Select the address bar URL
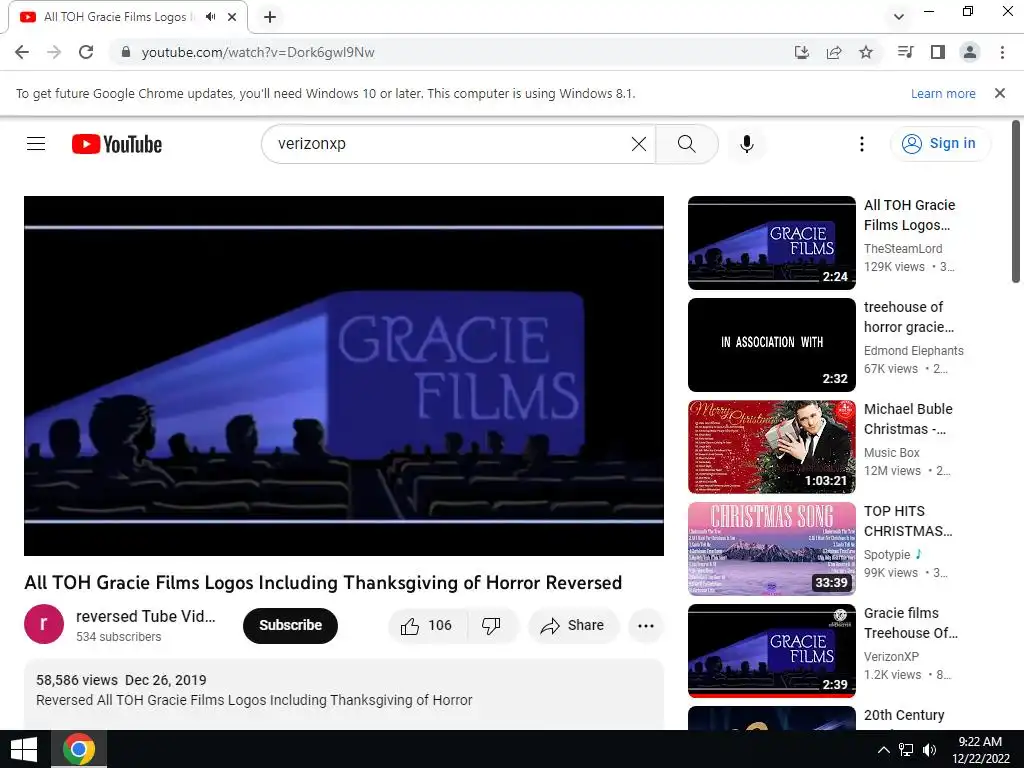This screenshot has width=1024, height=768. point(258,52)
